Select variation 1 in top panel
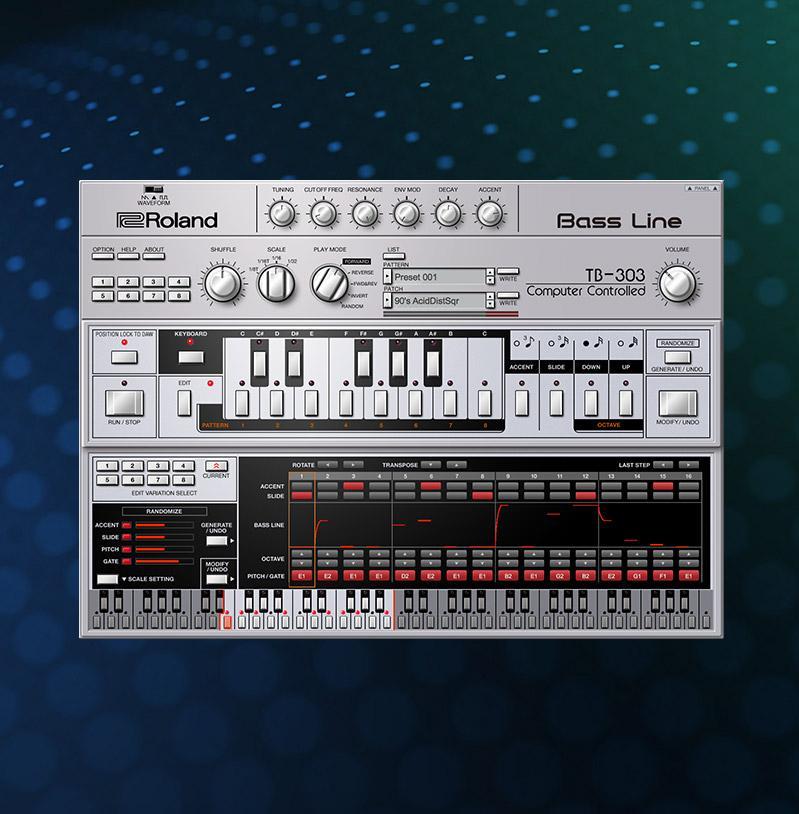 (x=103, y=282)
